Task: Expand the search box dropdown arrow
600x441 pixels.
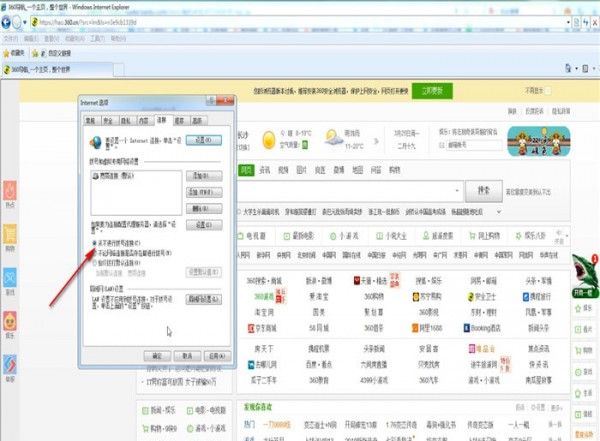Action: tap(457, 191)
